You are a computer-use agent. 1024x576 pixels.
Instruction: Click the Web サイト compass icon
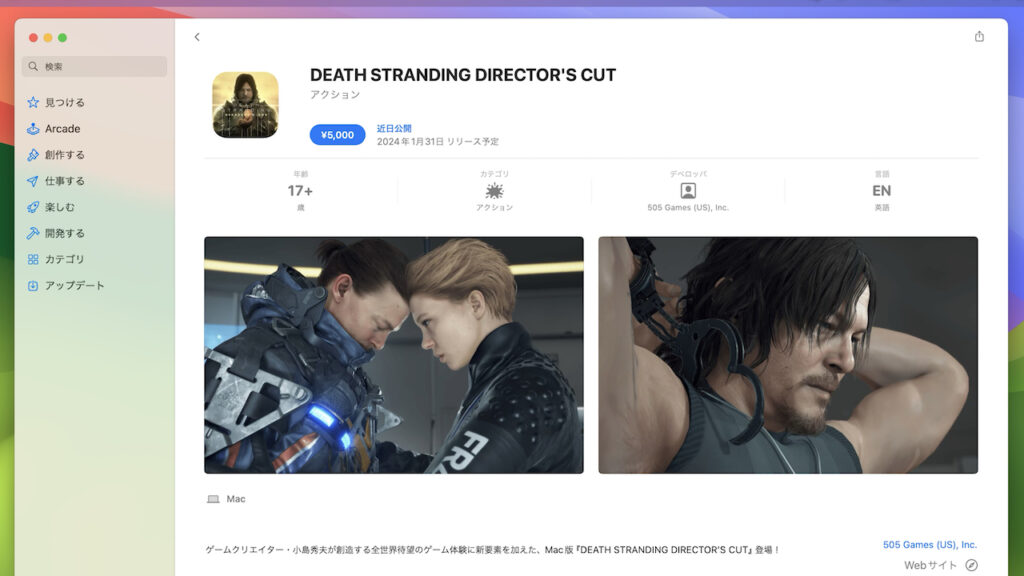pyautogui.click(x=971, y=565)
